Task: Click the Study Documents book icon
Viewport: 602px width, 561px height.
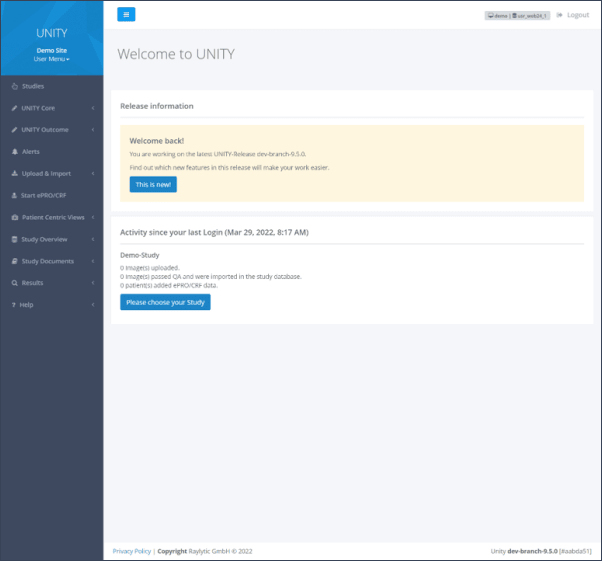Action: [13, 261]
